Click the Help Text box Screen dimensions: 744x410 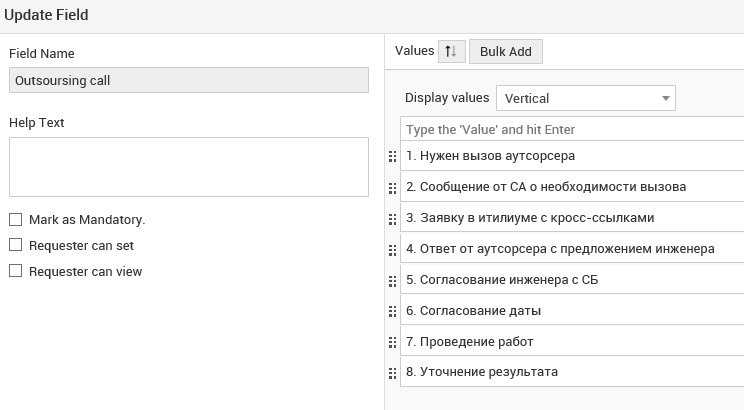188,167
